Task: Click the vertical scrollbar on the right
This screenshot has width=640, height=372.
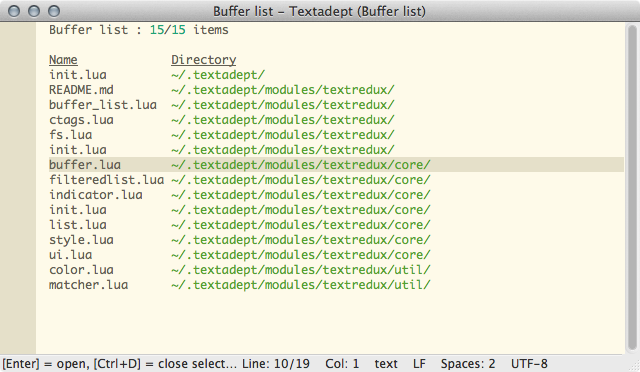Action: tap(632, 188)
